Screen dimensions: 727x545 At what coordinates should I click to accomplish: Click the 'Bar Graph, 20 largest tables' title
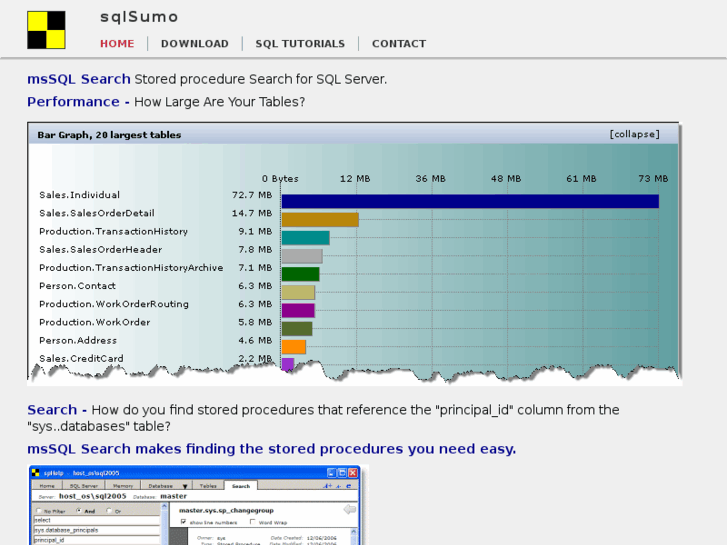109,135
